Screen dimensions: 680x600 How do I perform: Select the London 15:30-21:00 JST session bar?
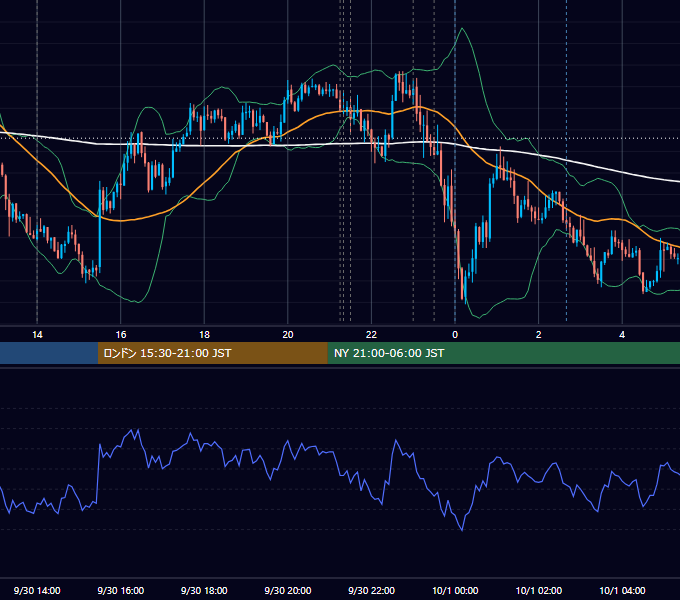click(x=212, y=353)
